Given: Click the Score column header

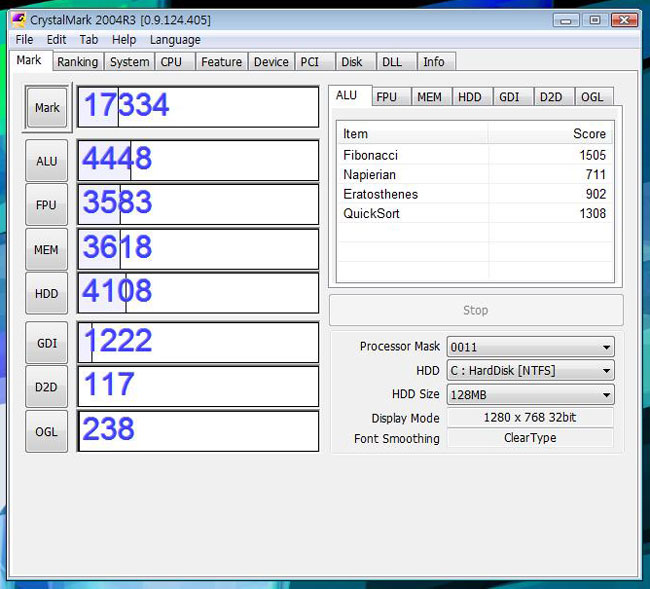Looking at the screenshot, I should 551,134.
